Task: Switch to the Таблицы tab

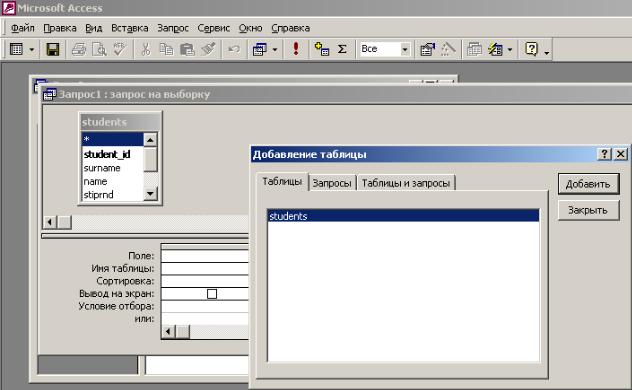Action: [282, 182]
